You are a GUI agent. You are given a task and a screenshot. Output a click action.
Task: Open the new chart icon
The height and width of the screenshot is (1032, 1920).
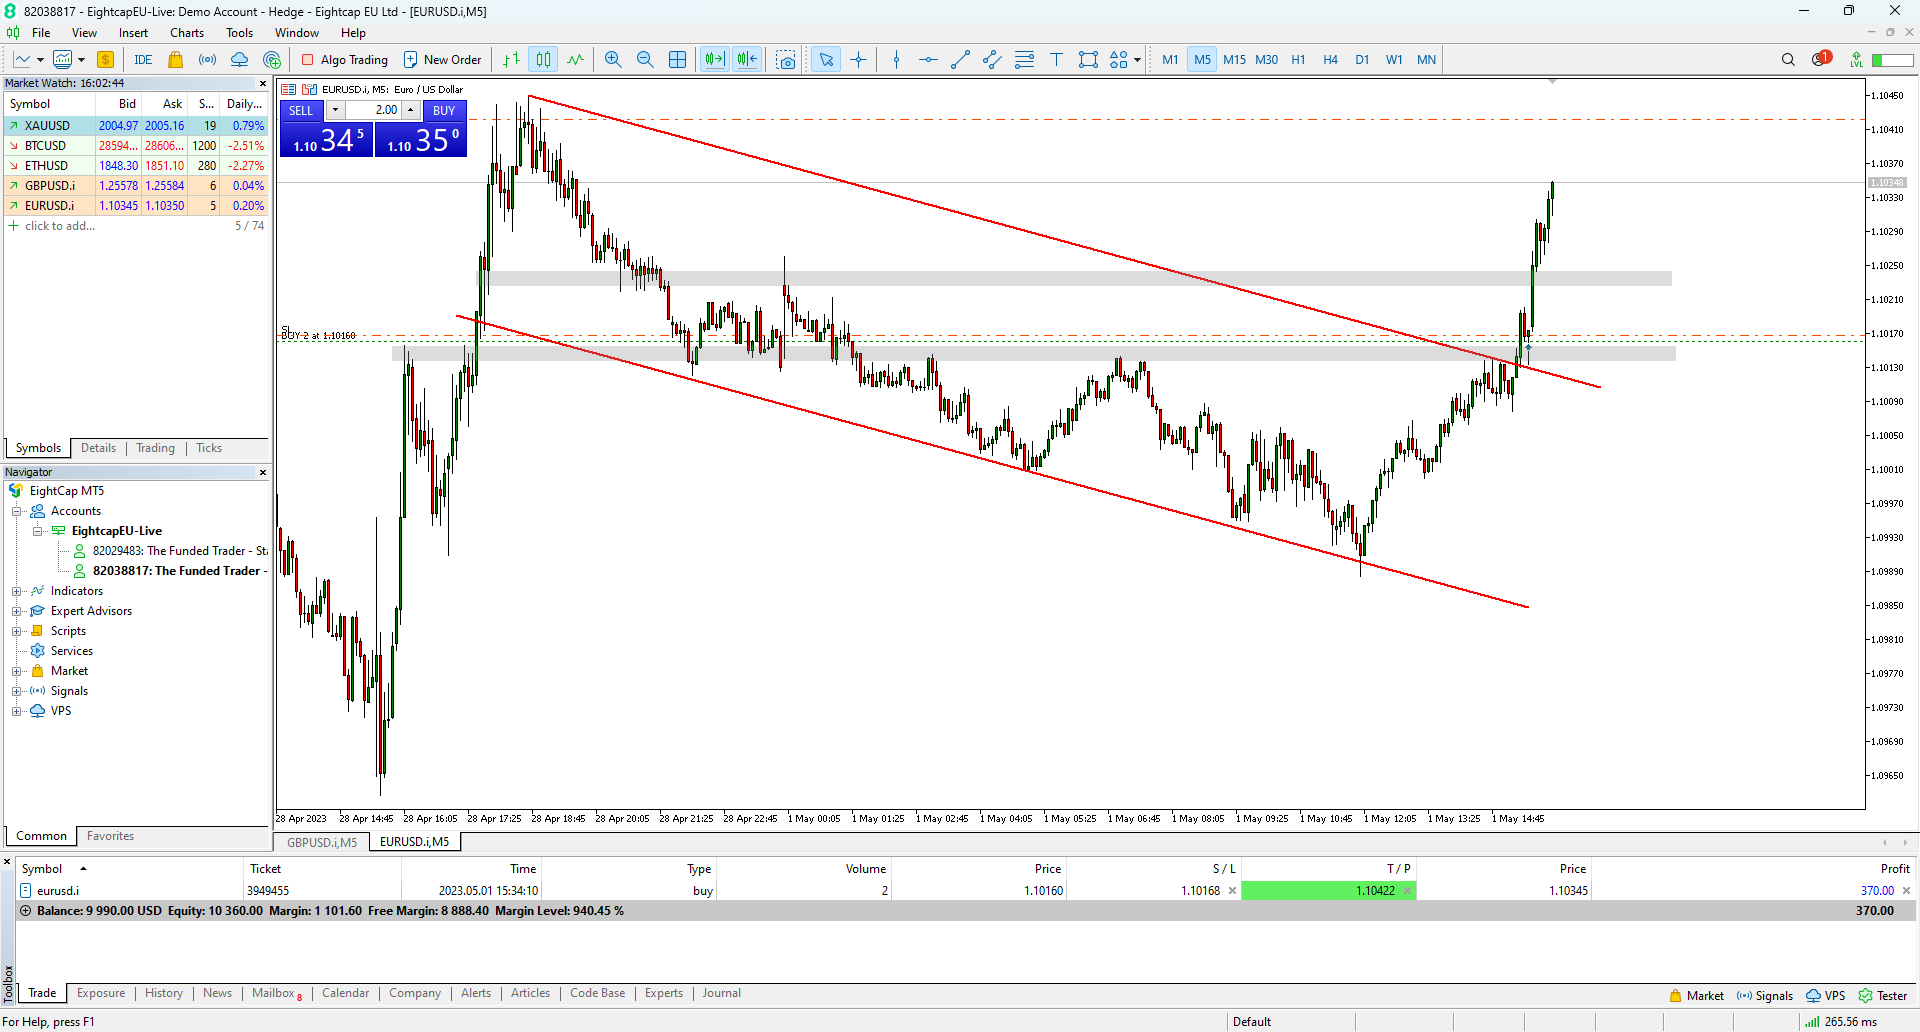[22, 60]
